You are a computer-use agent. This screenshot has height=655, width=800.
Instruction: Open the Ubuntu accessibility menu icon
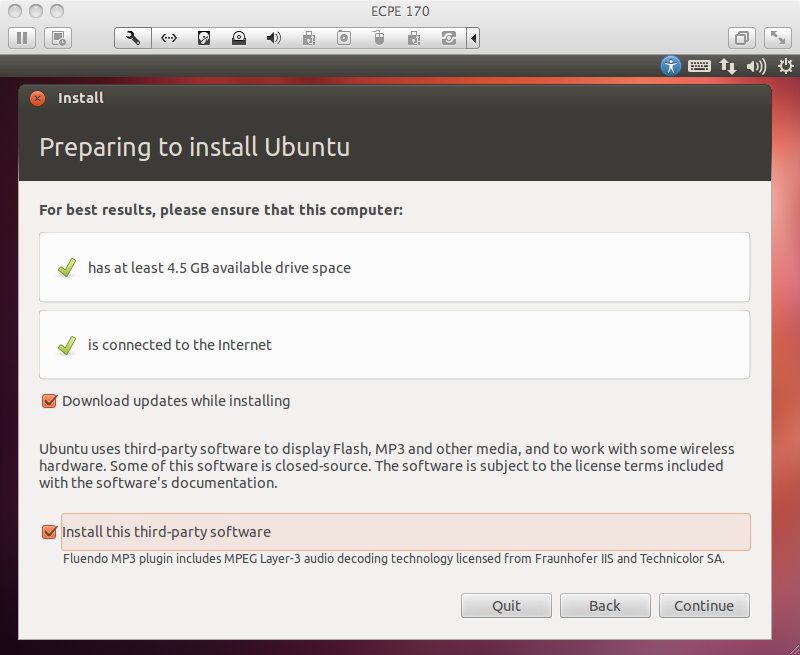(x=670, y=66)
